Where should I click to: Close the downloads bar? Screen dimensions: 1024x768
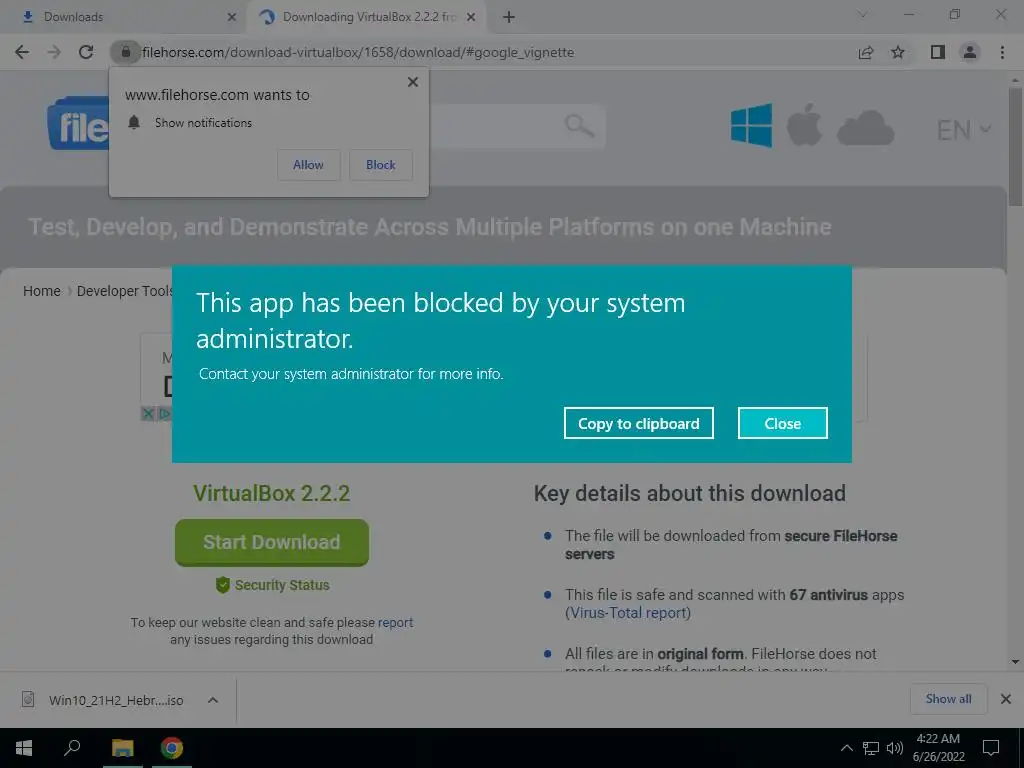1006,699
